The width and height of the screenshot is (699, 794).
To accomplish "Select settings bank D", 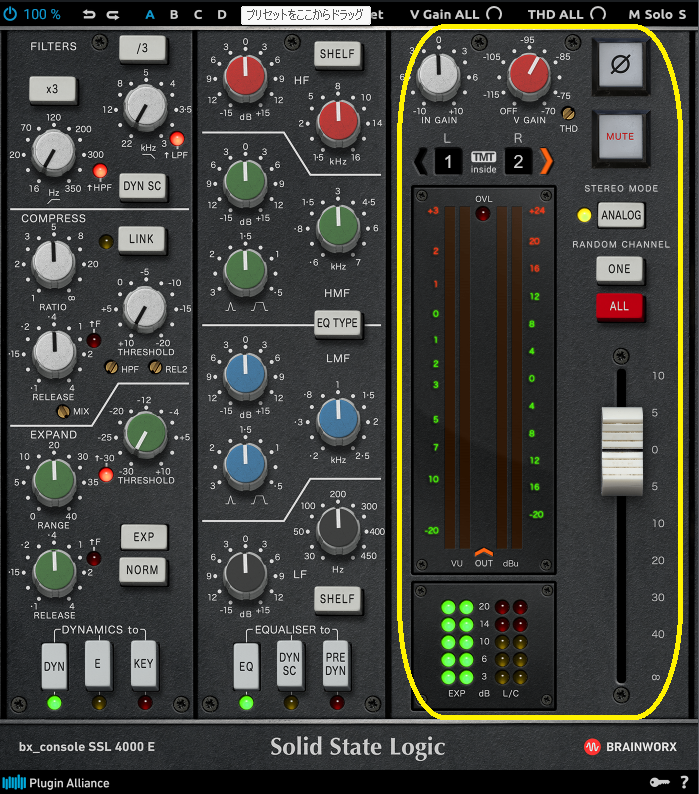I will pos(222,15).
